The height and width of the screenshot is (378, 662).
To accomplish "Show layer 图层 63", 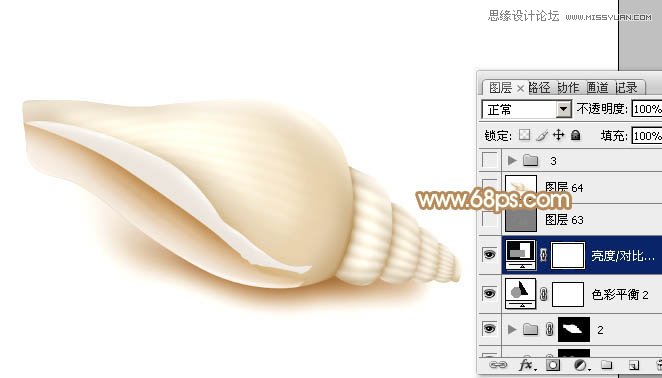I will coord(490,219).
